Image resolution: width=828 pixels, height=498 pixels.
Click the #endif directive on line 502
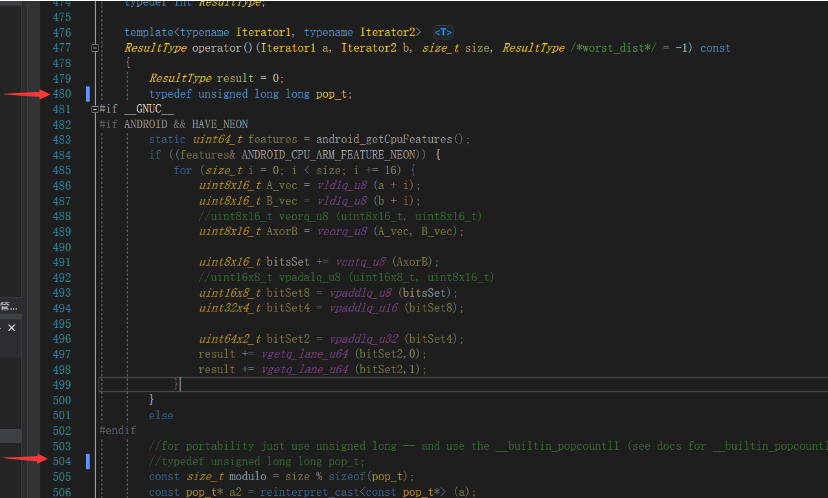coord(117,431)
